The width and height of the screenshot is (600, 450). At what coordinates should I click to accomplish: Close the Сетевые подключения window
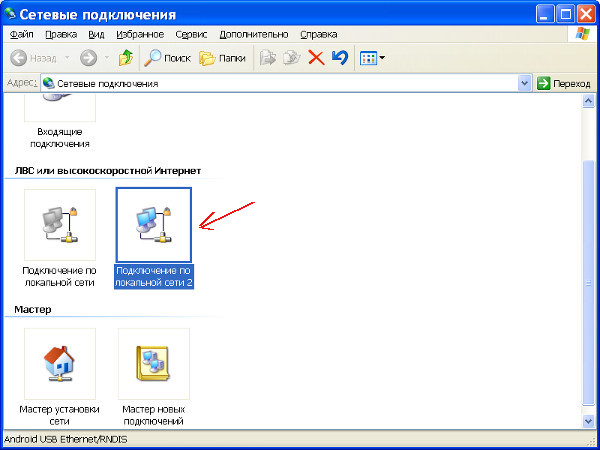[586, 15]
